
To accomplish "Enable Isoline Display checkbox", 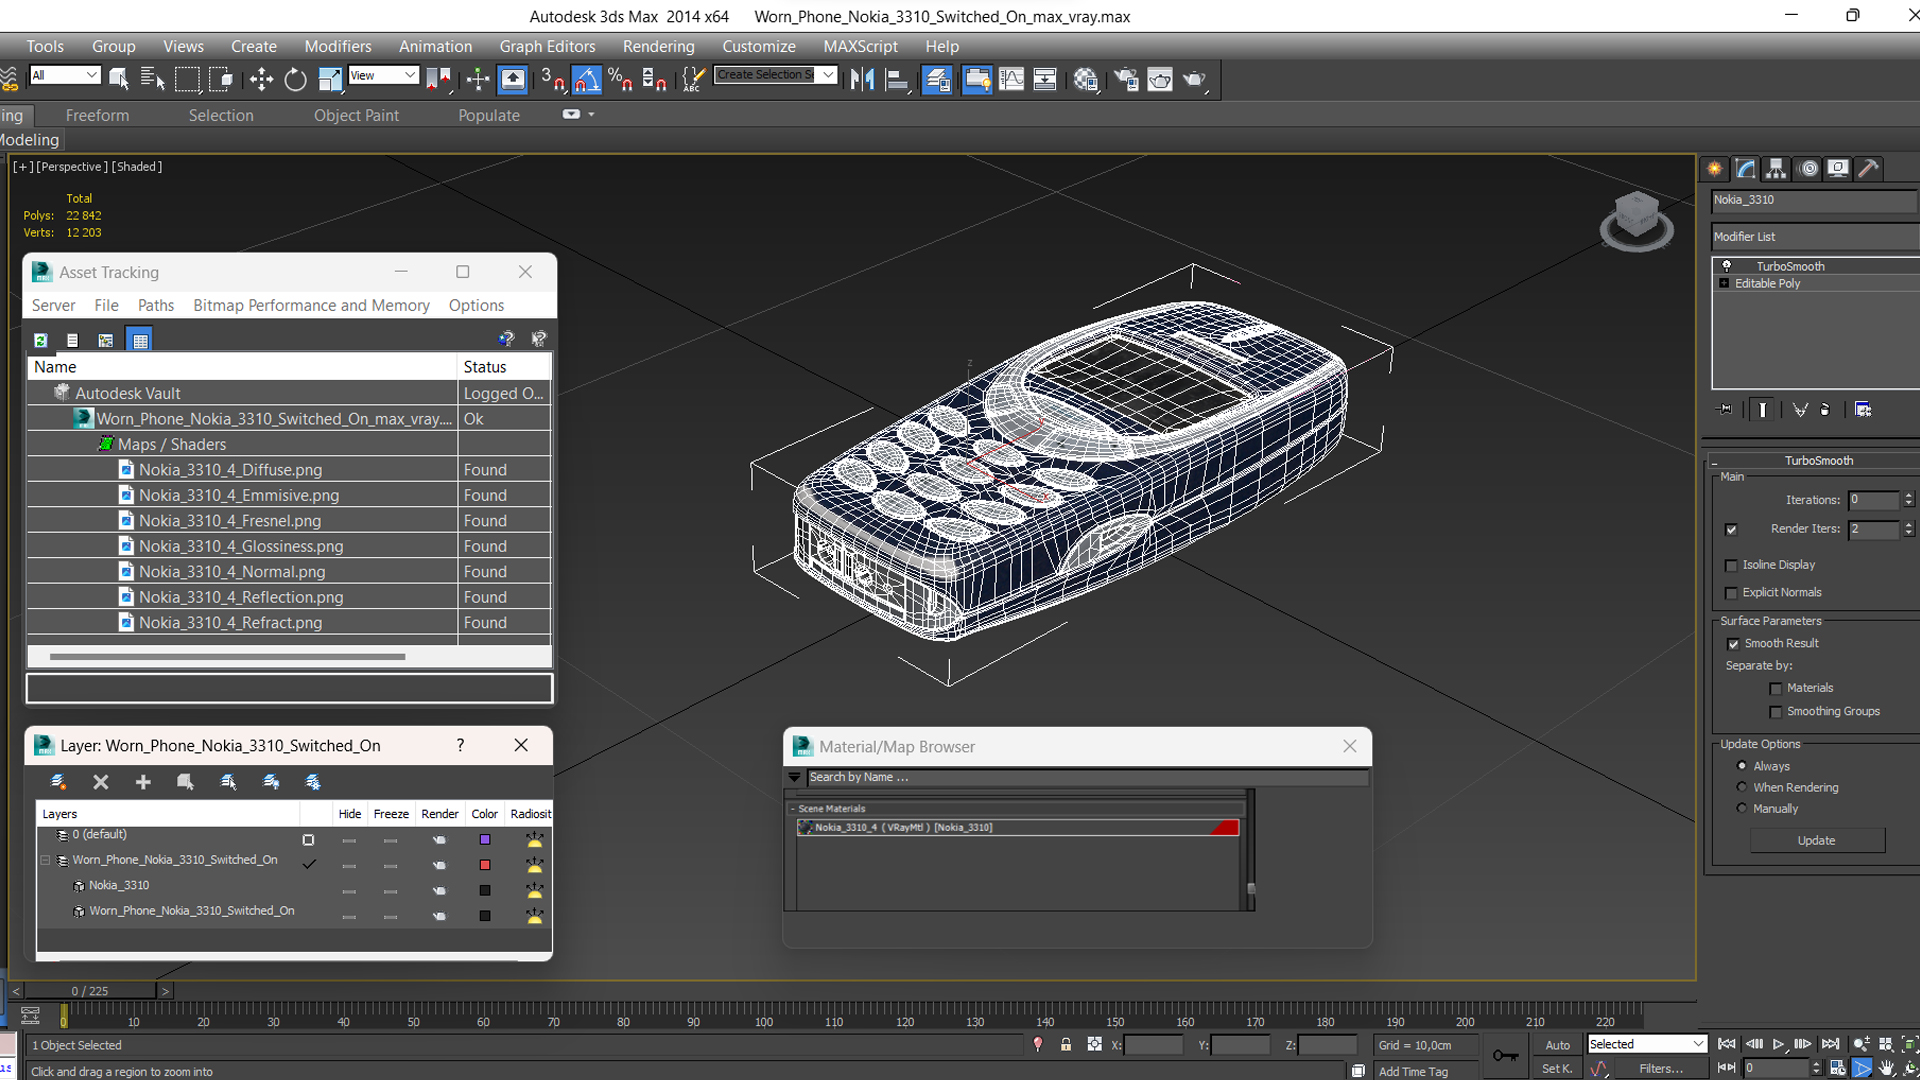I will tap(1731, 565).
